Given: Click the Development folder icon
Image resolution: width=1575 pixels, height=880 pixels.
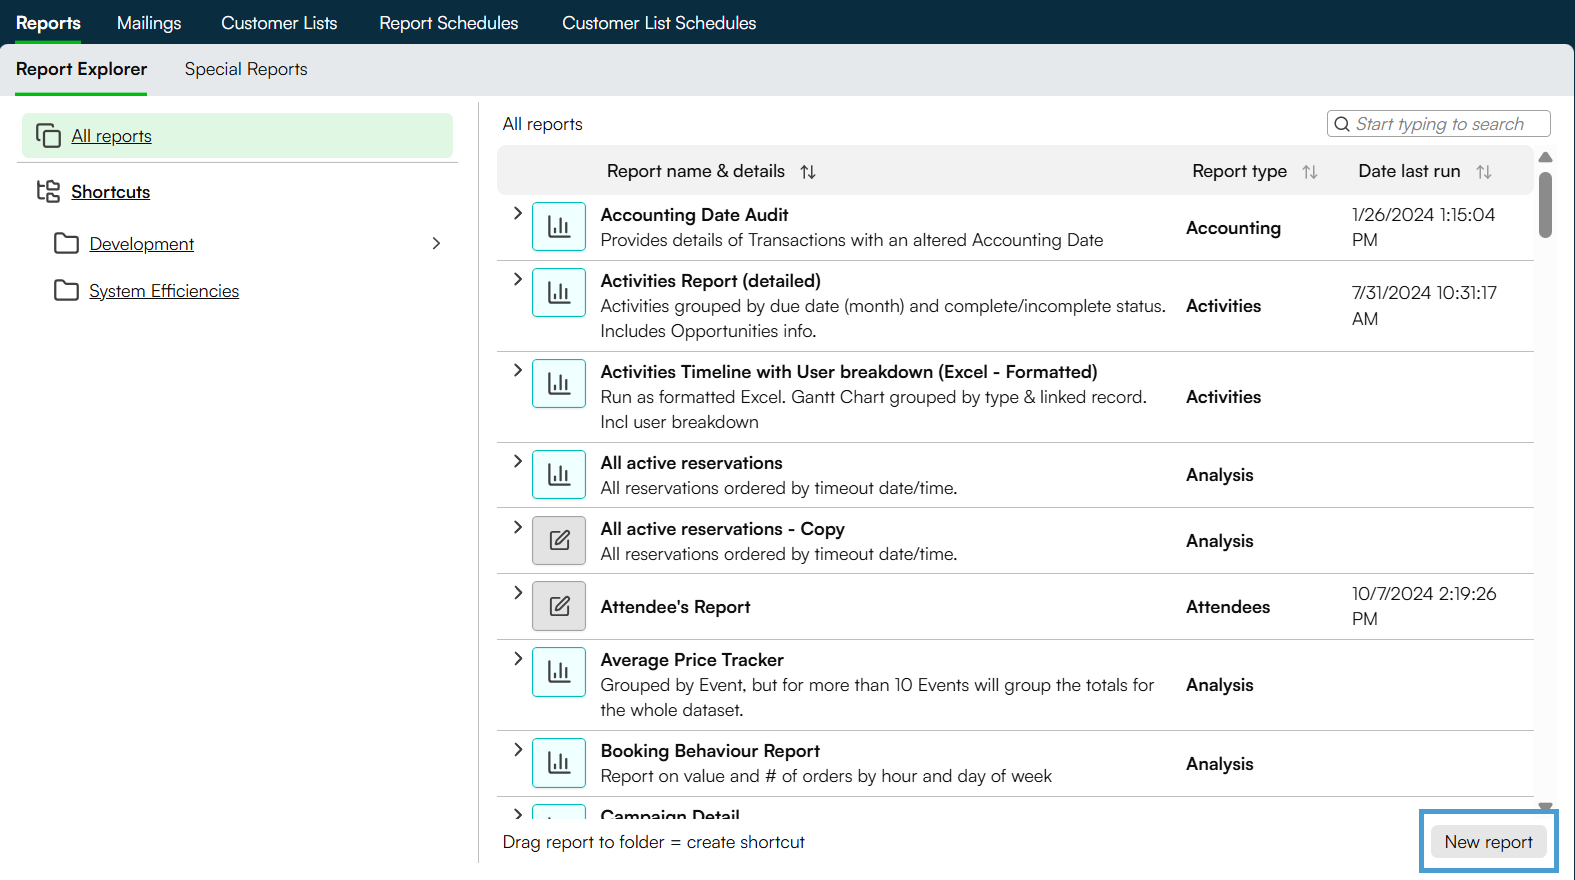Looking at the screenshot, I should (x=67, y=243).
